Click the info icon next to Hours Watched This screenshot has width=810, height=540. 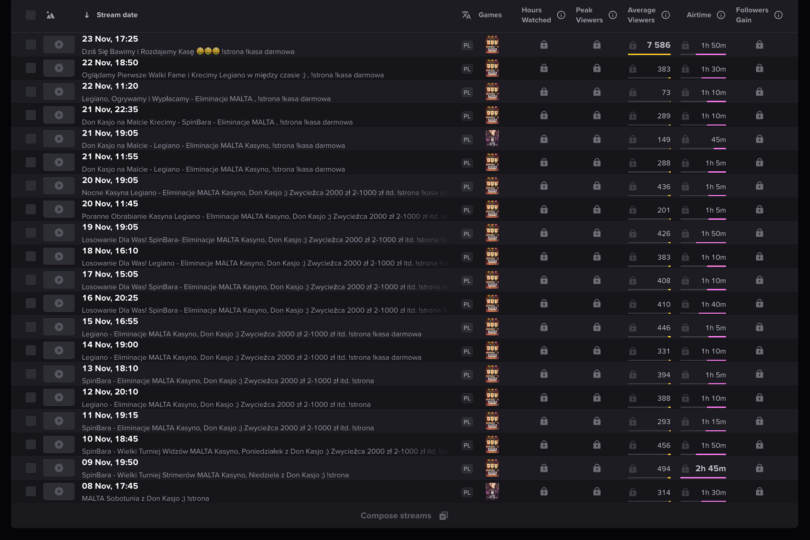561,15
